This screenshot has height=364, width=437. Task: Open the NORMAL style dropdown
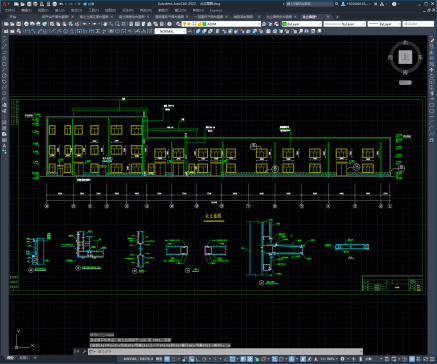[x=170, y=31]
